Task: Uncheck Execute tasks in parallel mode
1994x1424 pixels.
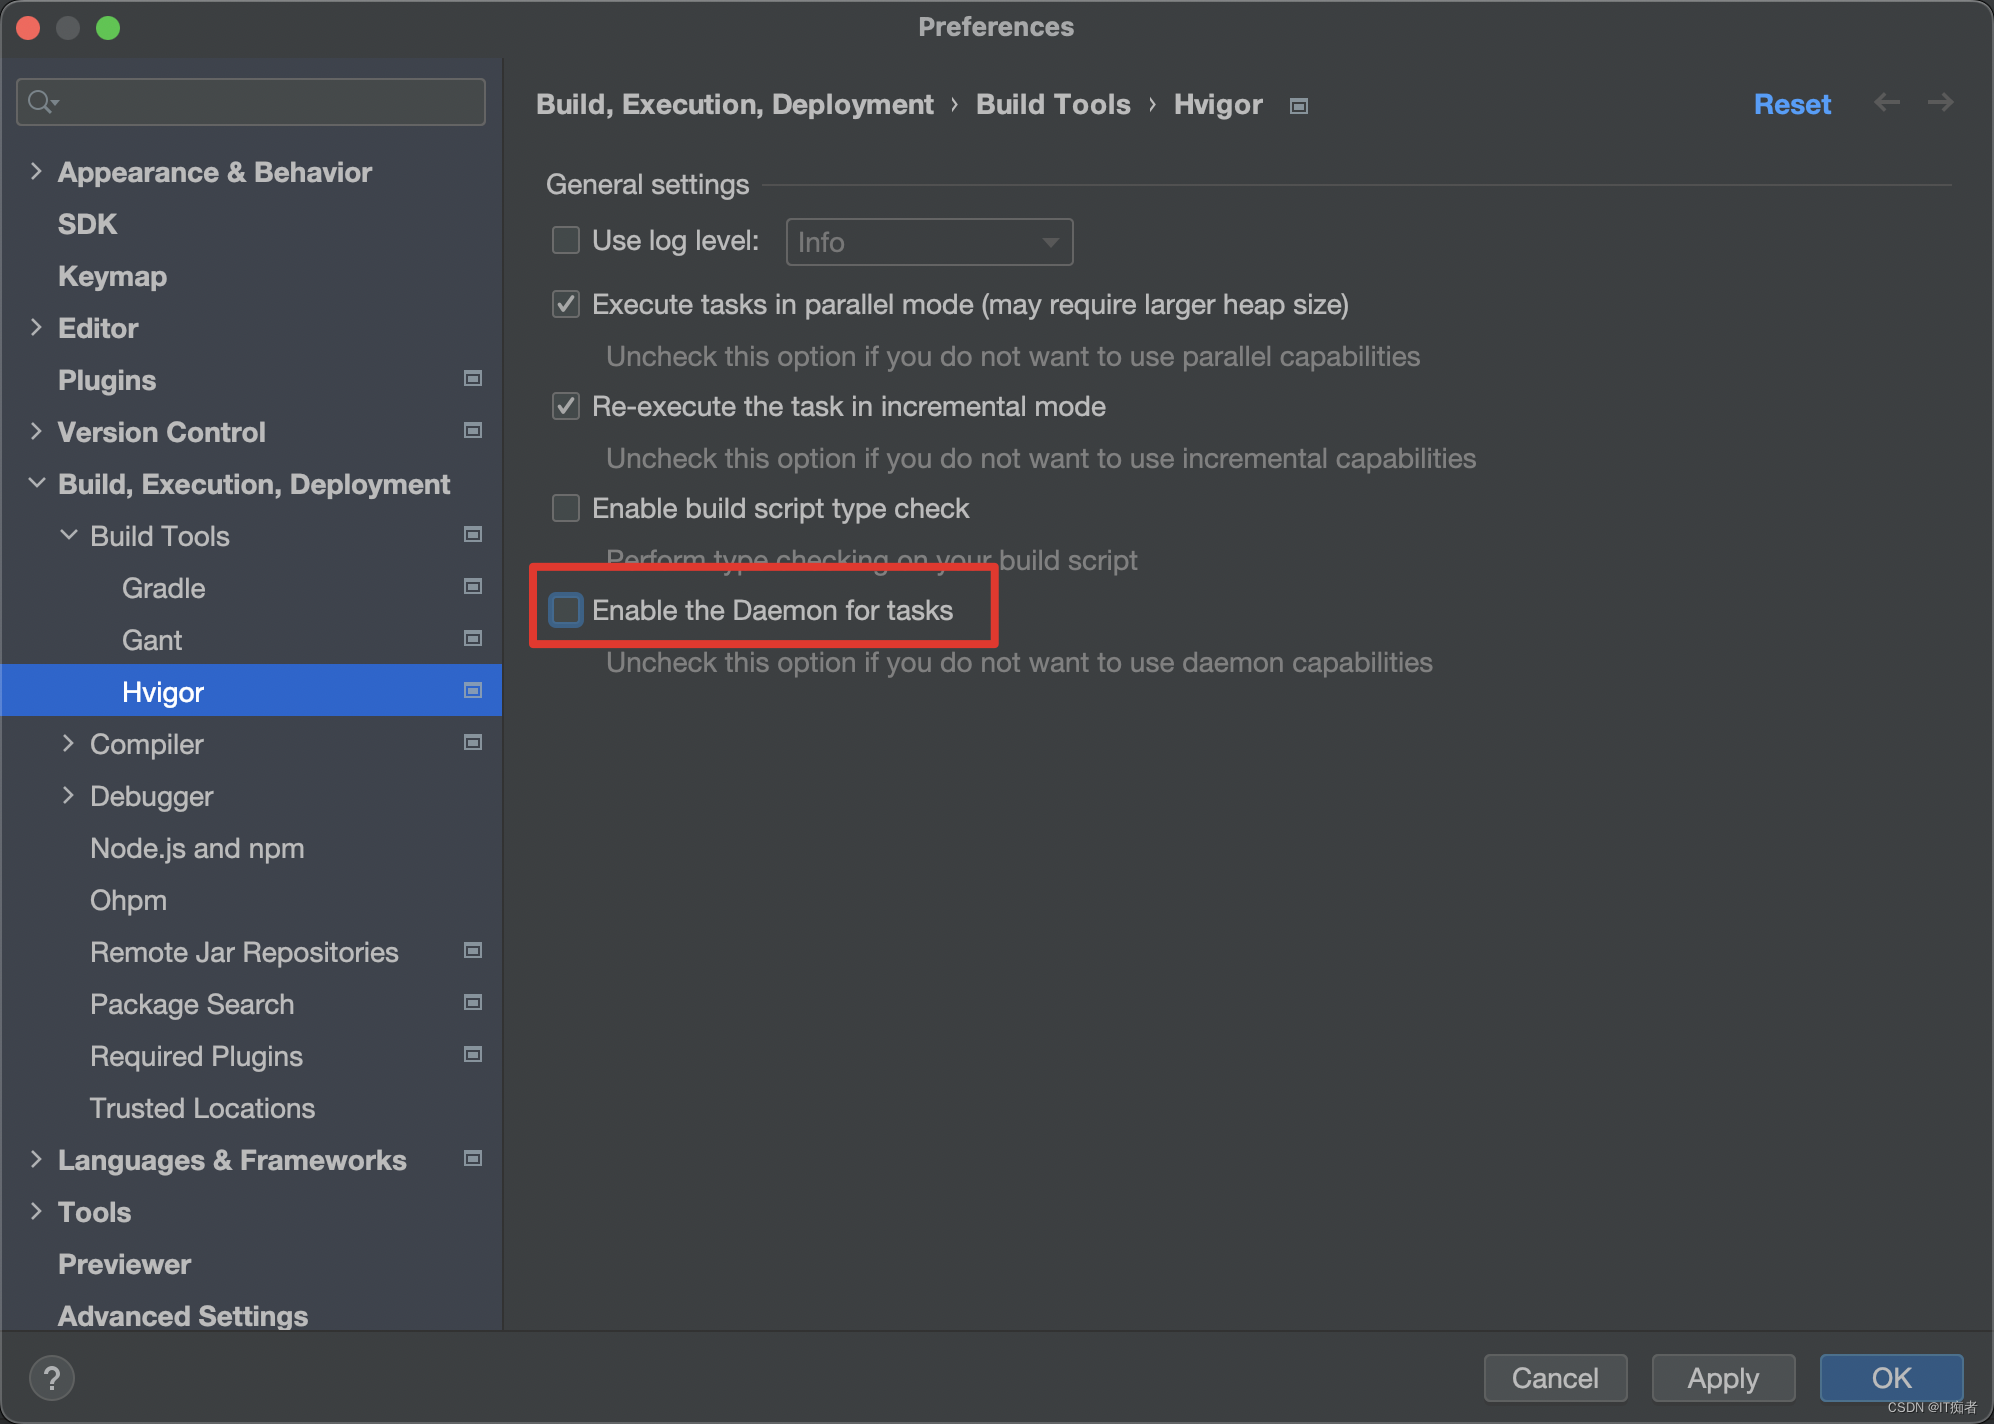Action: 566,305
